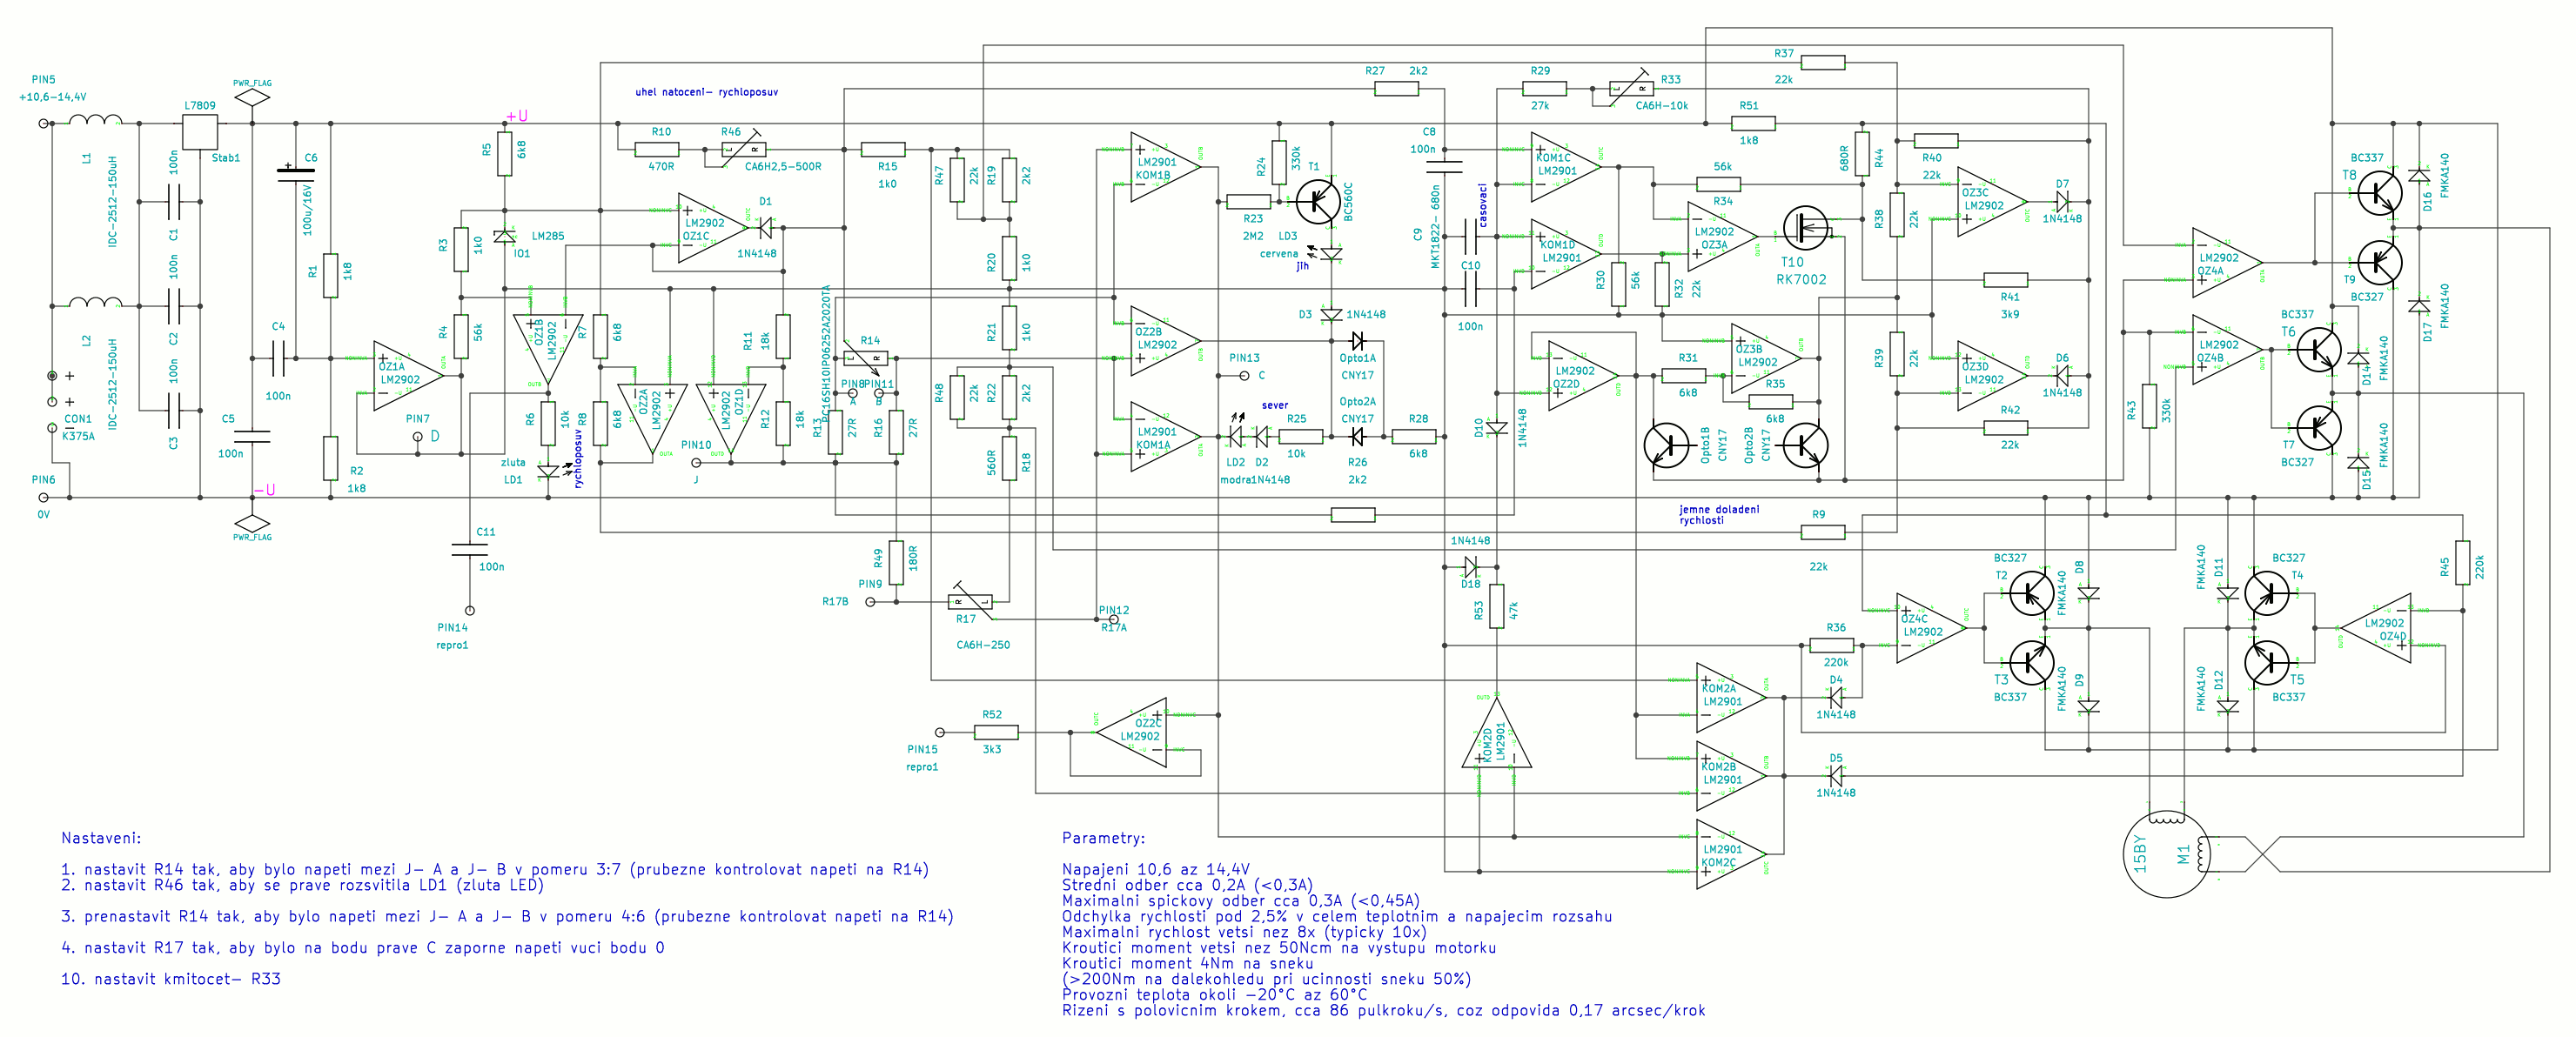
Task: Click the Opto1B CNY17 phototransistor symbol
Action: point(1667,445)
